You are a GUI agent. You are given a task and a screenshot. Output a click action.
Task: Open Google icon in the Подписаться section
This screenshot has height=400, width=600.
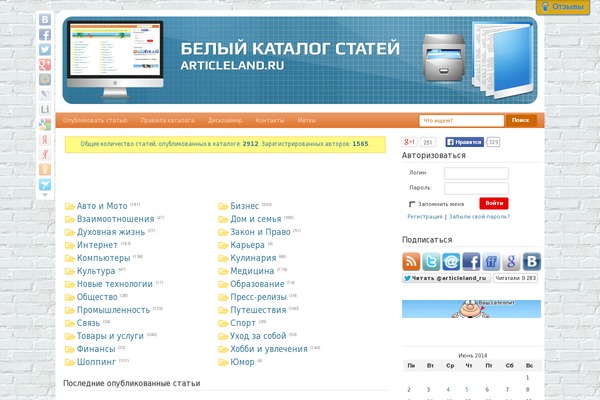click(x=512, y=261)
